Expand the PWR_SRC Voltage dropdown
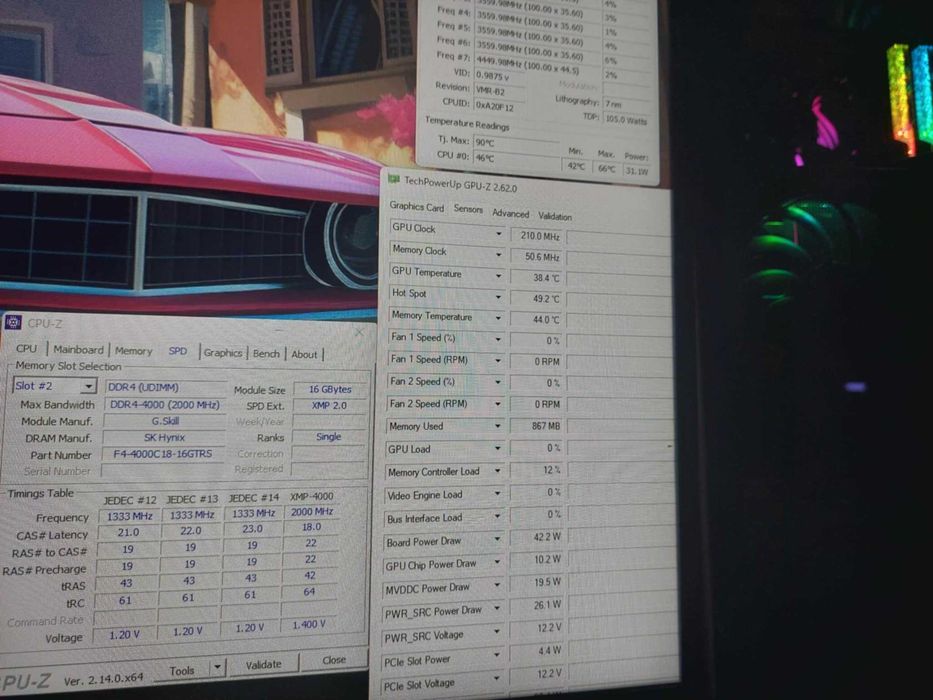Viewport: 933px width, 700px height. (x=496, y=632)
